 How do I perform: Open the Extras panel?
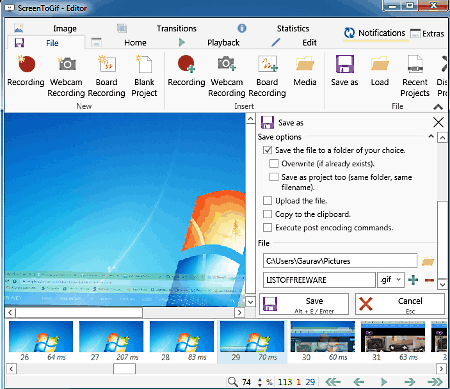pyautogui.click(x=427, y=34)
